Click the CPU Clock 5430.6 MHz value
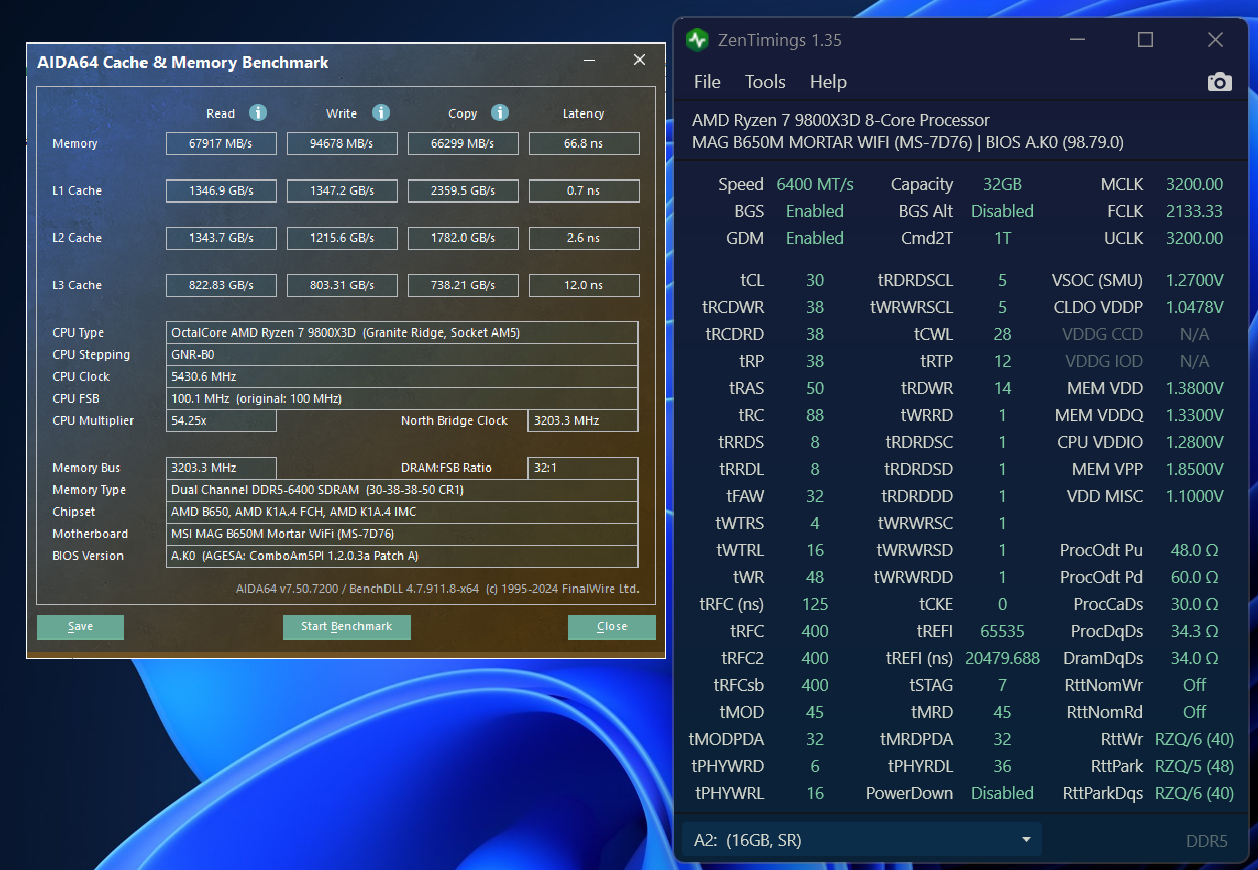1258x870 pixels. (x=402, y=377)
